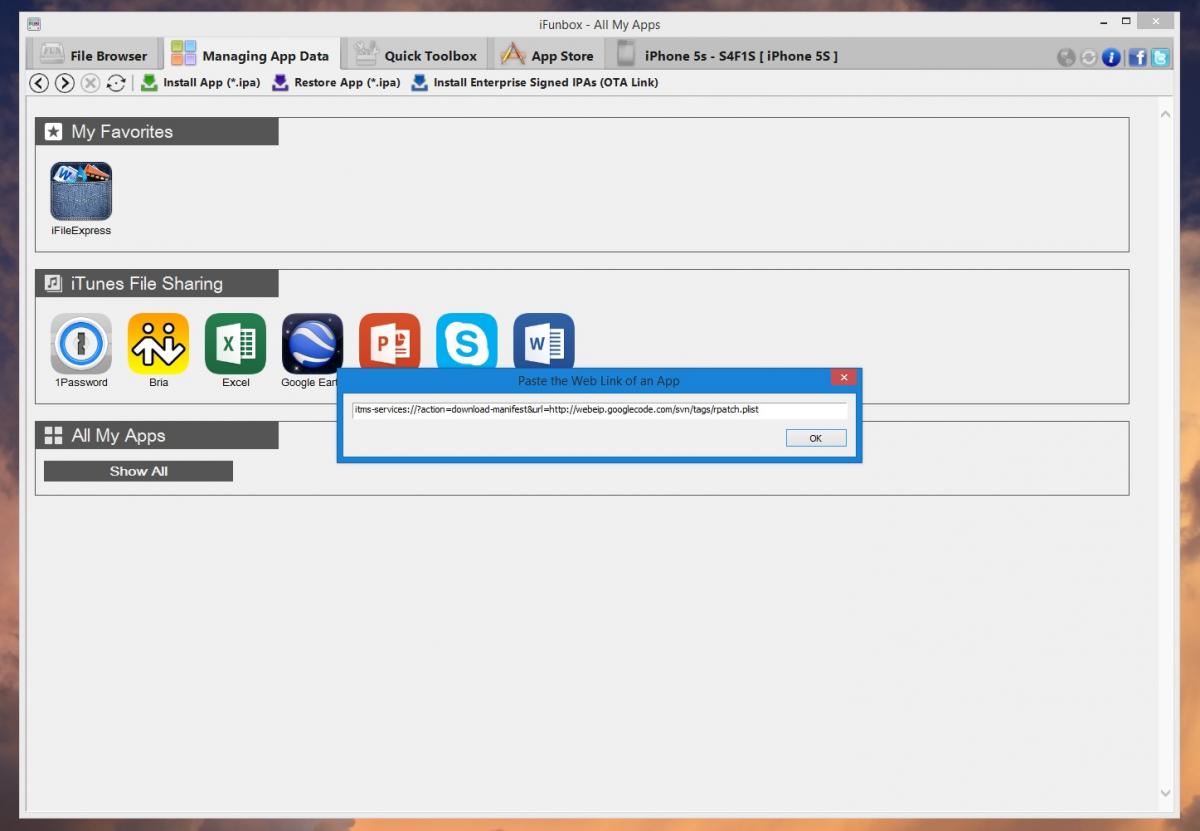Open the Quick Toolbox tab
Viewport: 1200px width, 831px height.
click(x=417, y=55)
